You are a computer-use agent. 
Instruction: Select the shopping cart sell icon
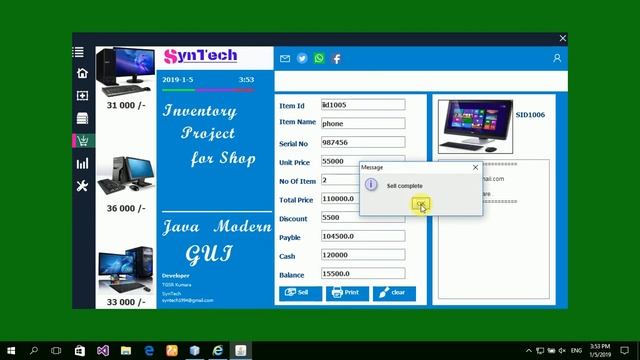(x=83, y=141)
